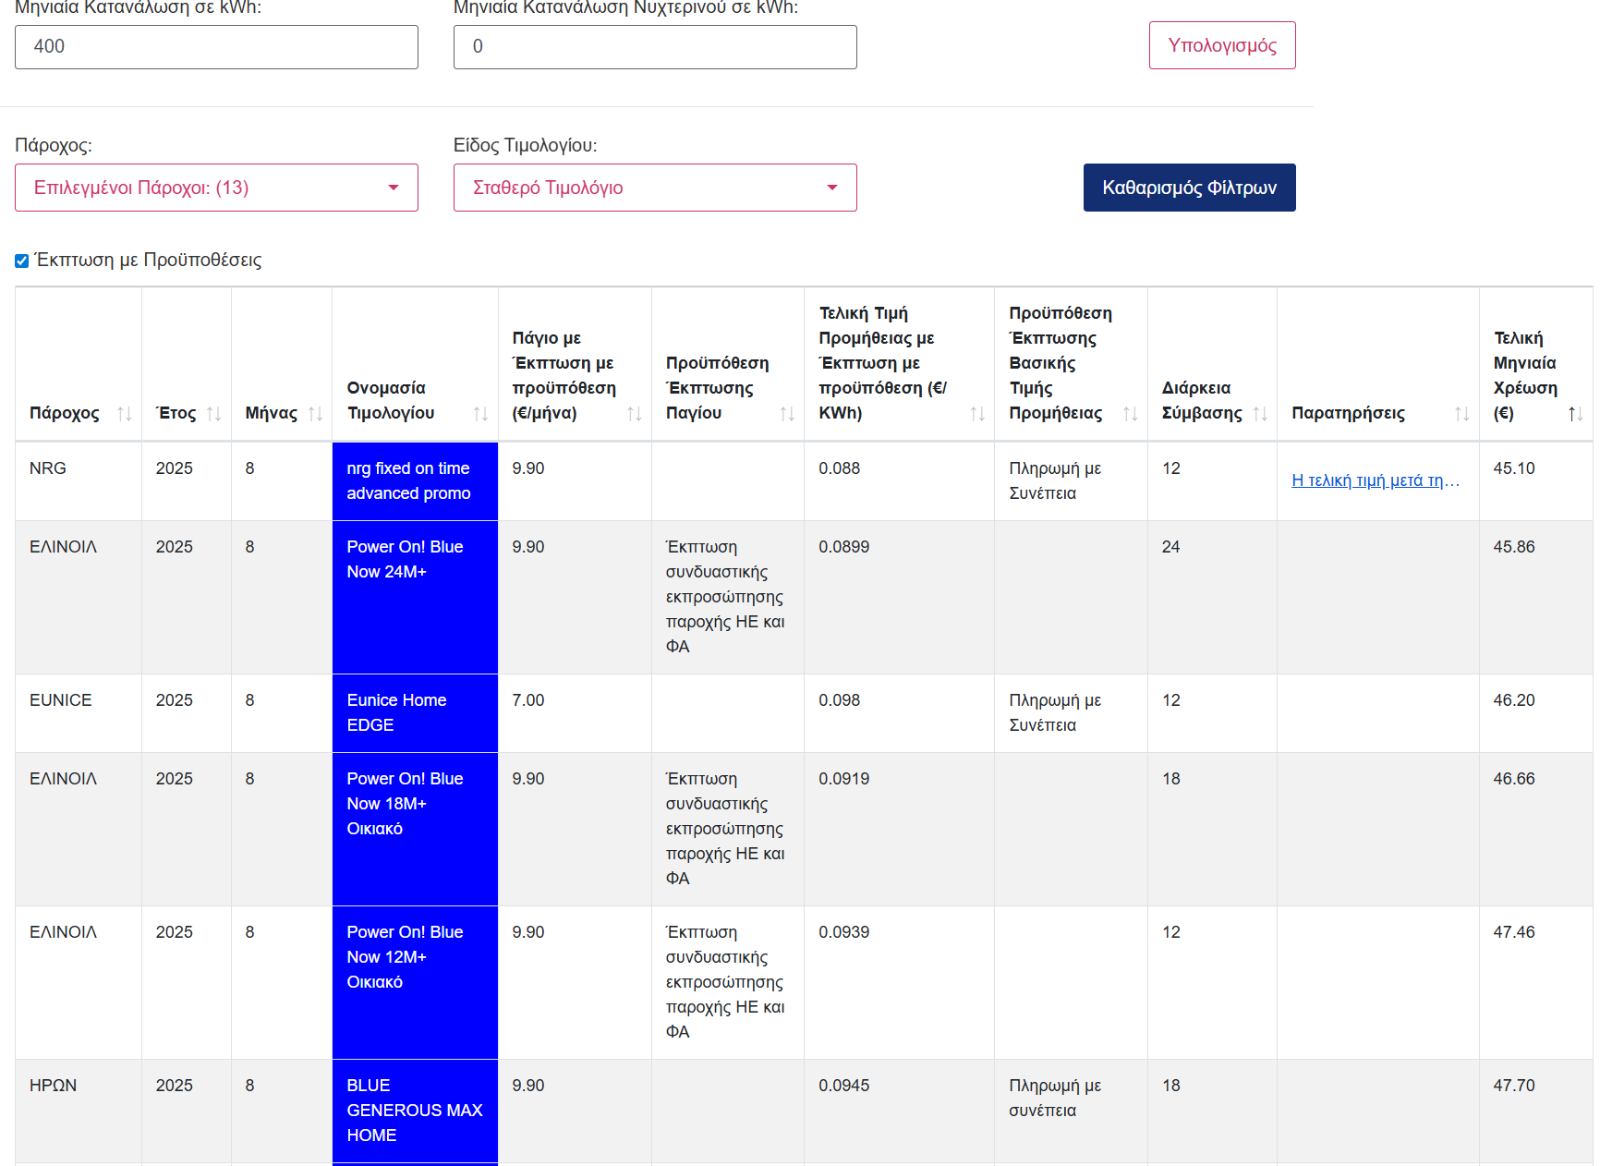Click the Καθαρισμός Φίλτρων button
1600x1166 pixels.
tap(1189, 188)
